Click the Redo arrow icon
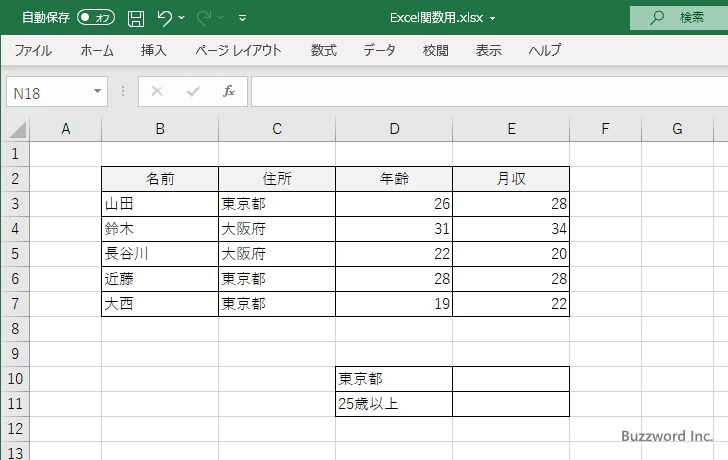Screen dimensions: 728x460 tap(204, 18)
